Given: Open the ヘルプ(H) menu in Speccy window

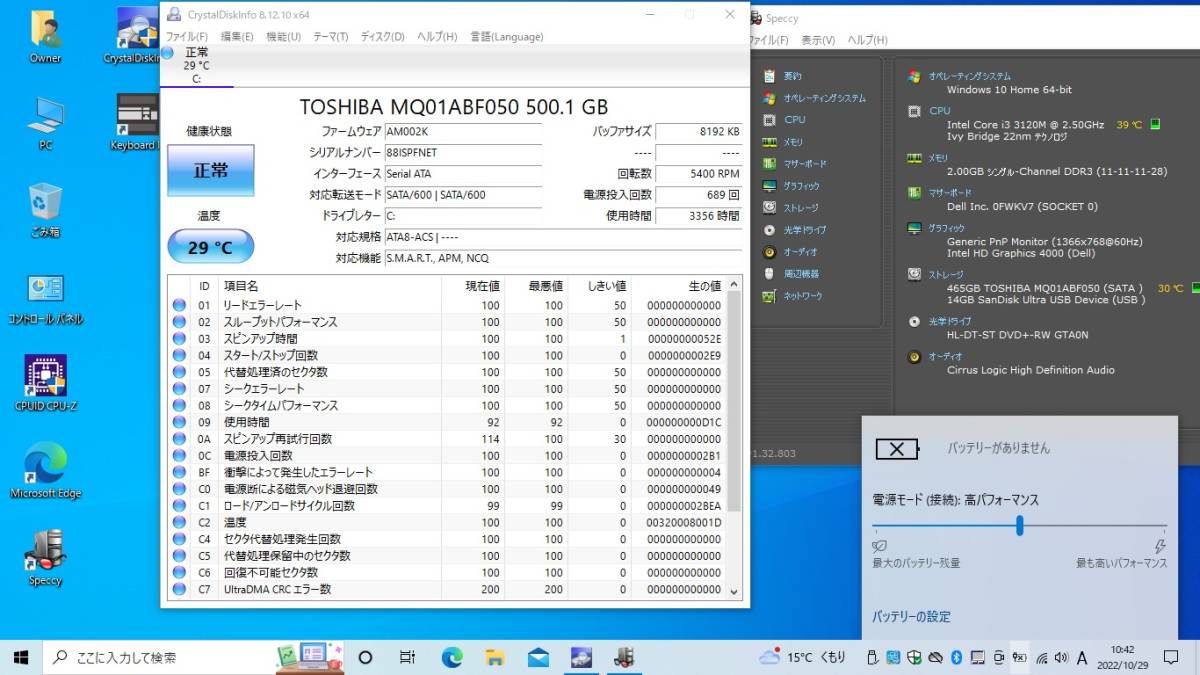Looking at the screenshot, I should pyautogui.click(x=868, y=40).
